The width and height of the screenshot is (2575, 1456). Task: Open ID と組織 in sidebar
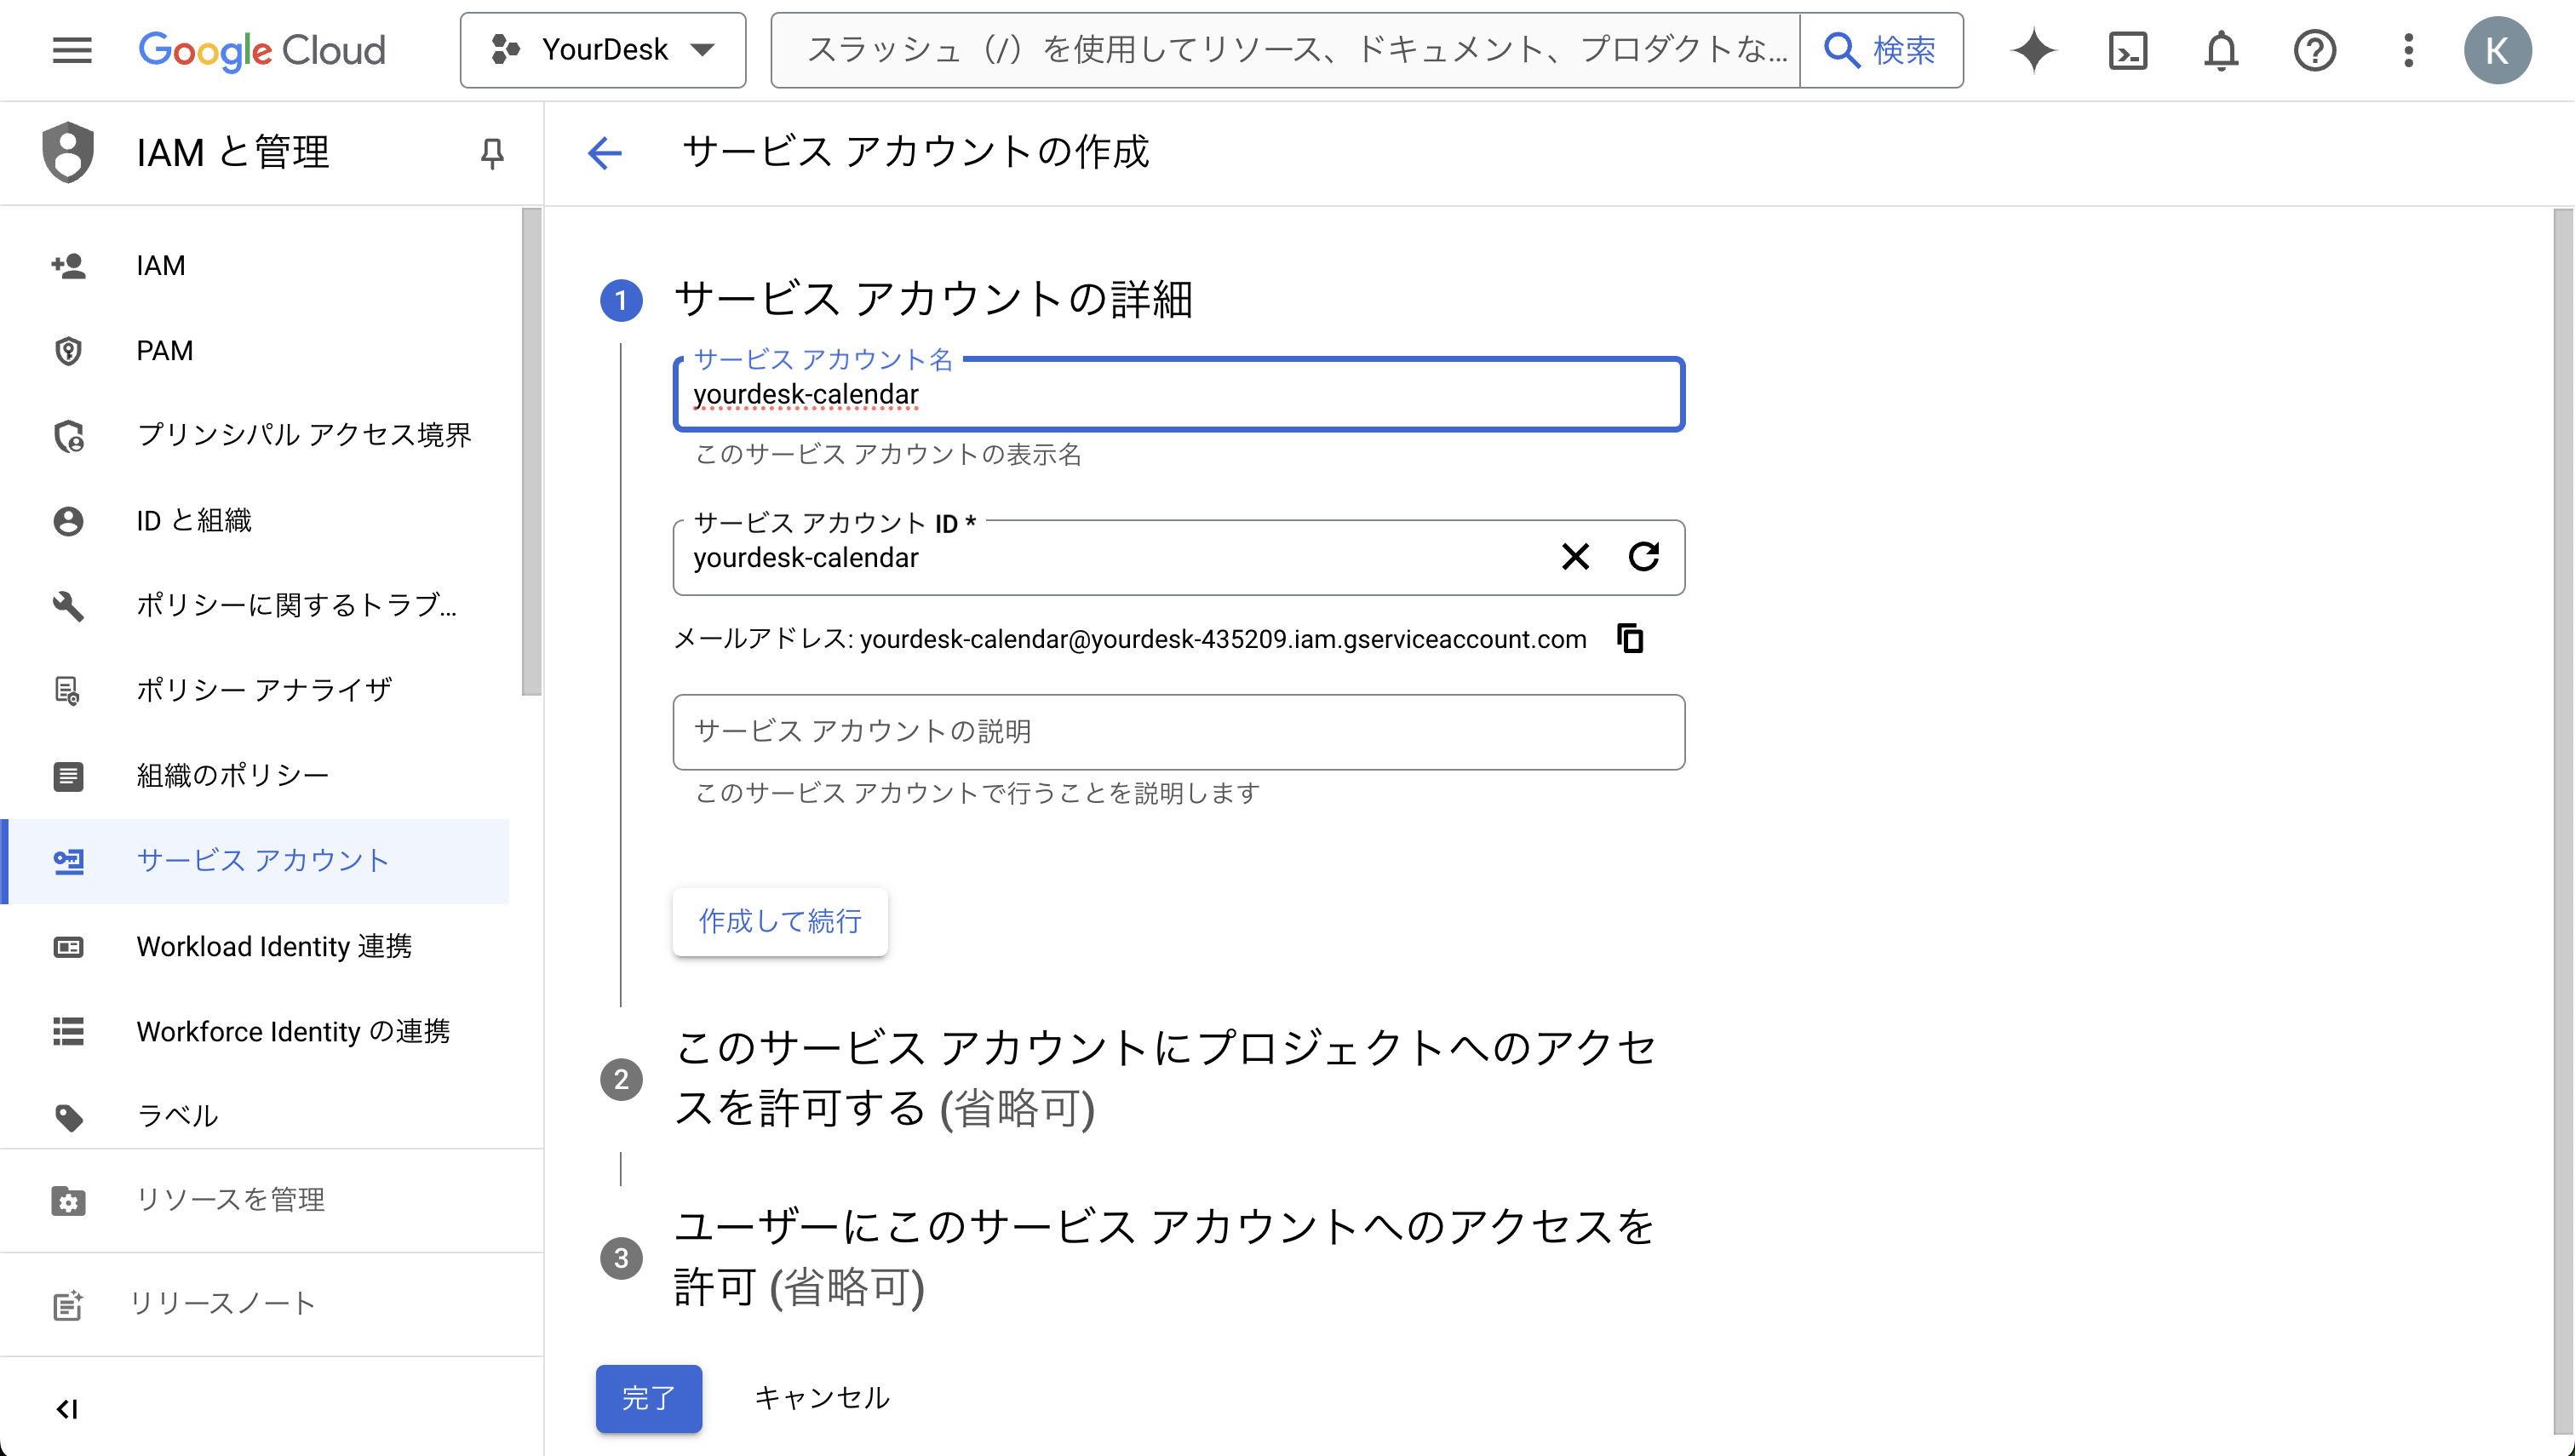(x=256, y=521)
